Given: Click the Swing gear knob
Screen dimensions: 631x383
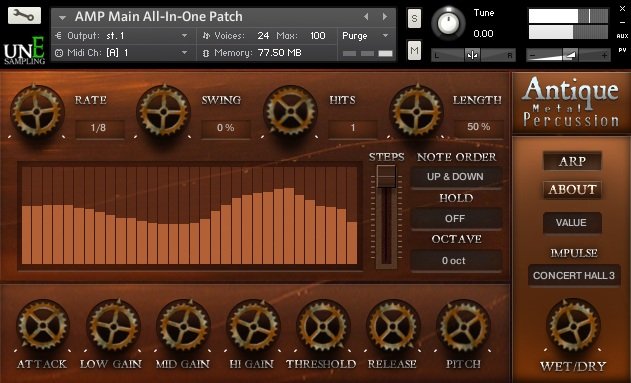Looking at the screenshot, I should coord(163,111).
